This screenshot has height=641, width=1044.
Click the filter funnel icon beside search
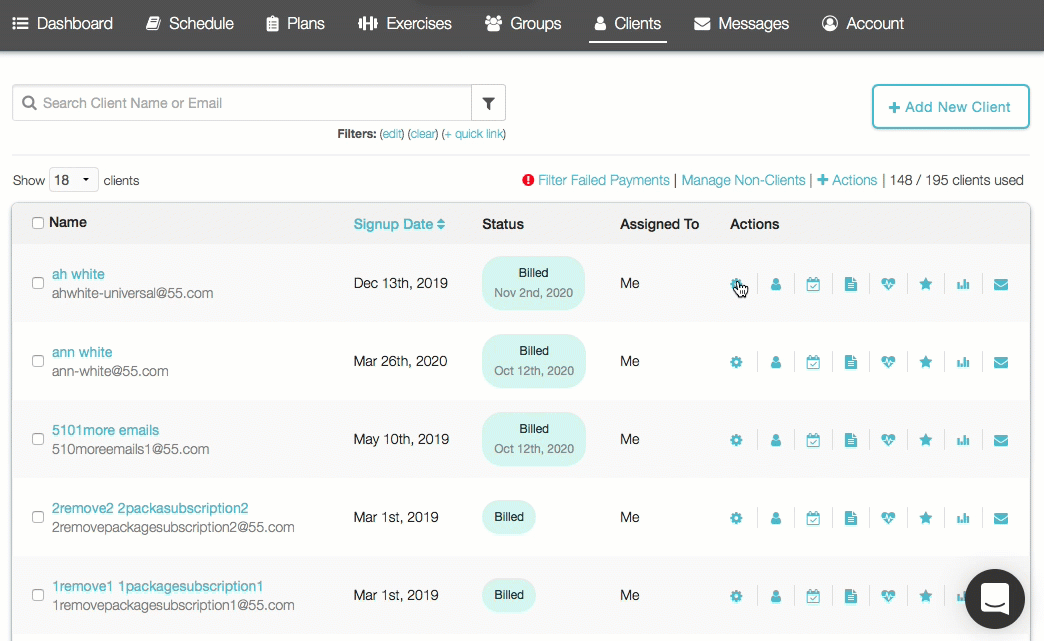(x=489, y=103)
